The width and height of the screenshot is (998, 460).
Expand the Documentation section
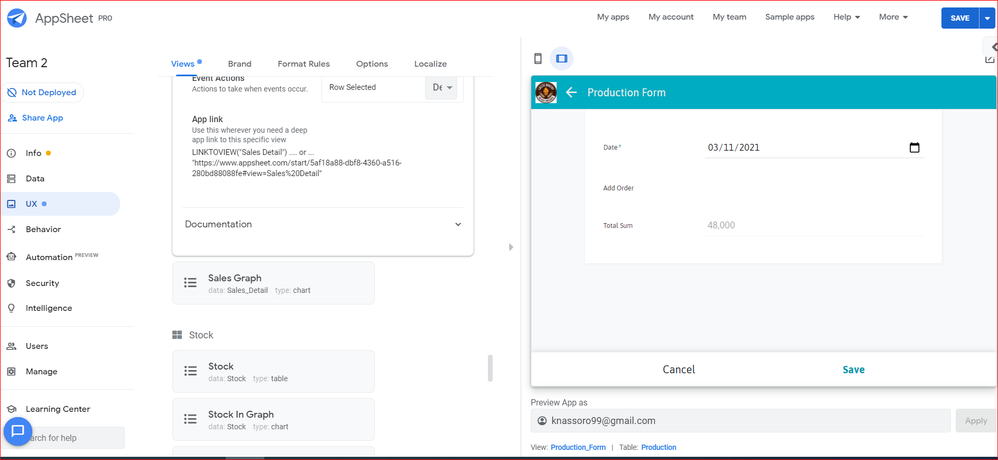tap(323, 225)
